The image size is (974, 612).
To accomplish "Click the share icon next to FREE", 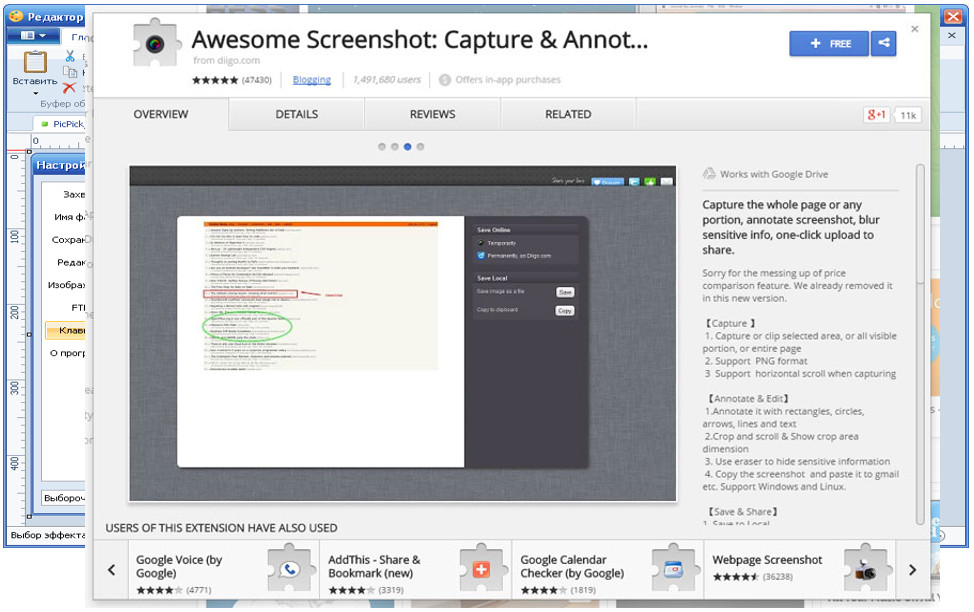I will coord(883,43).
